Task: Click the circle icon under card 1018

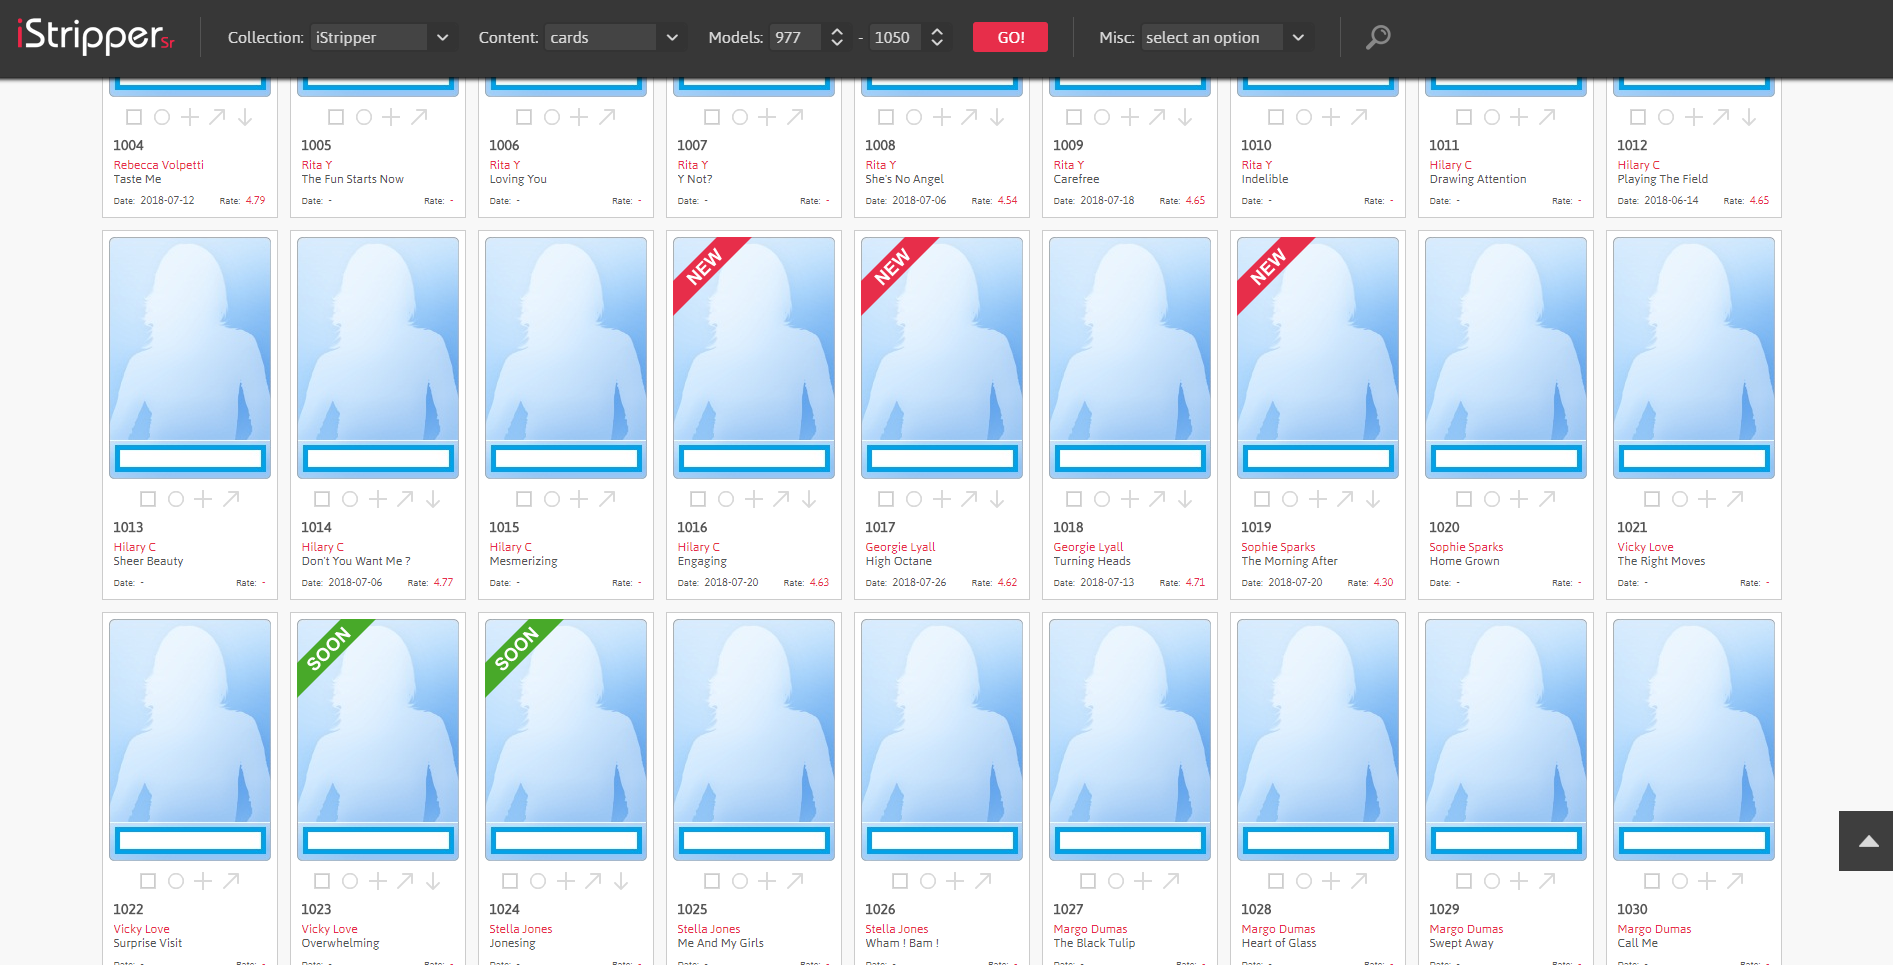Action: click(1101, 499)
